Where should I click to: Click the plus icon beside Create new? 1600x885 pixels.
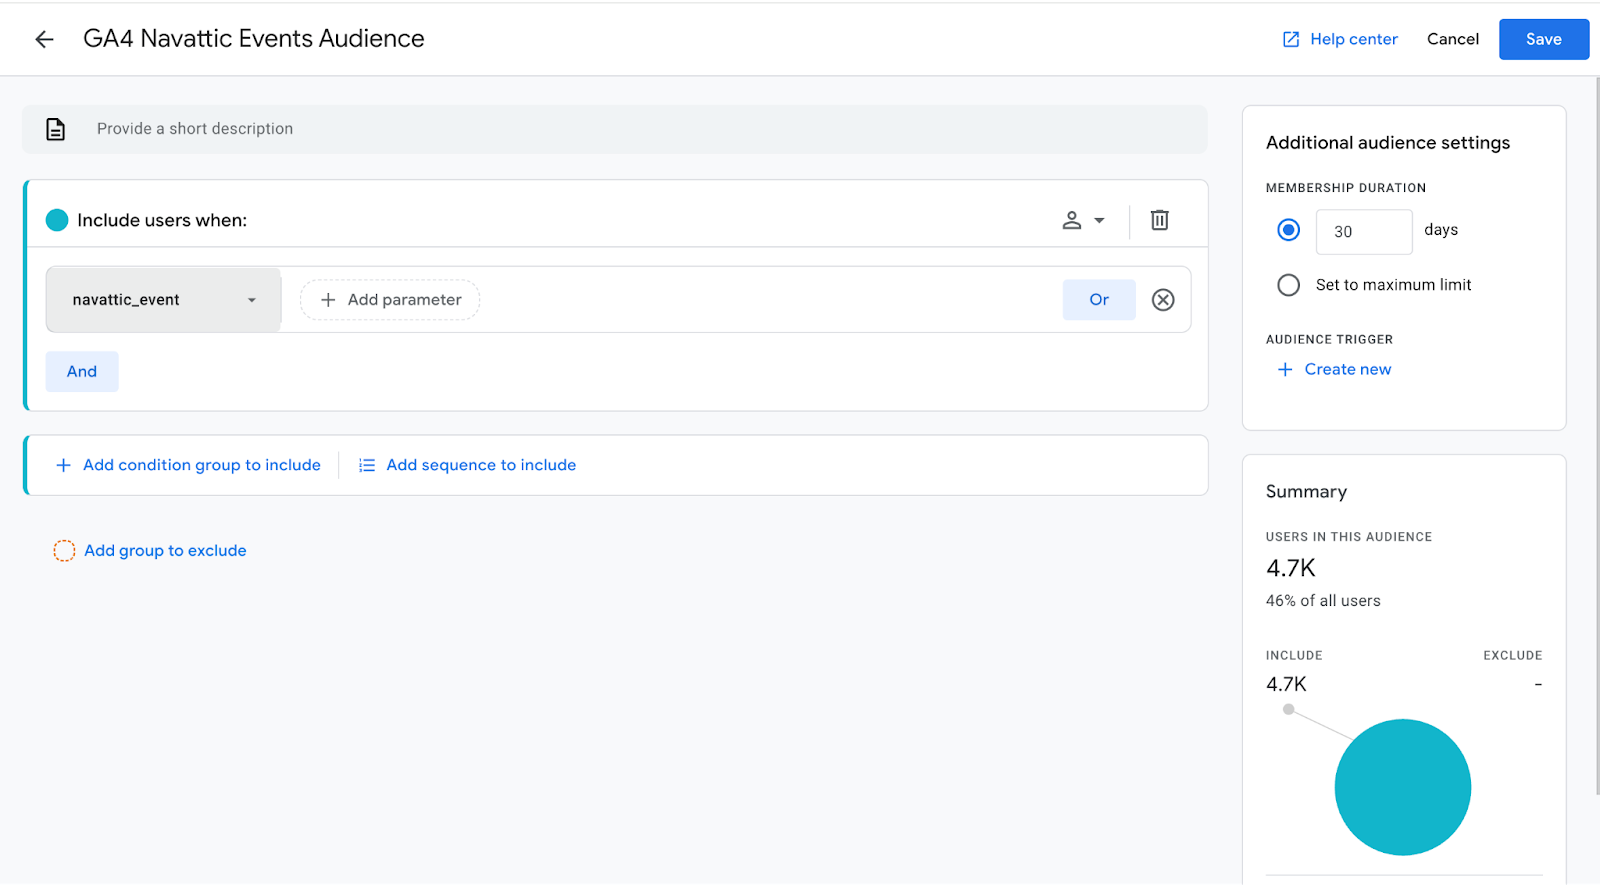(x=1285, y=370)
